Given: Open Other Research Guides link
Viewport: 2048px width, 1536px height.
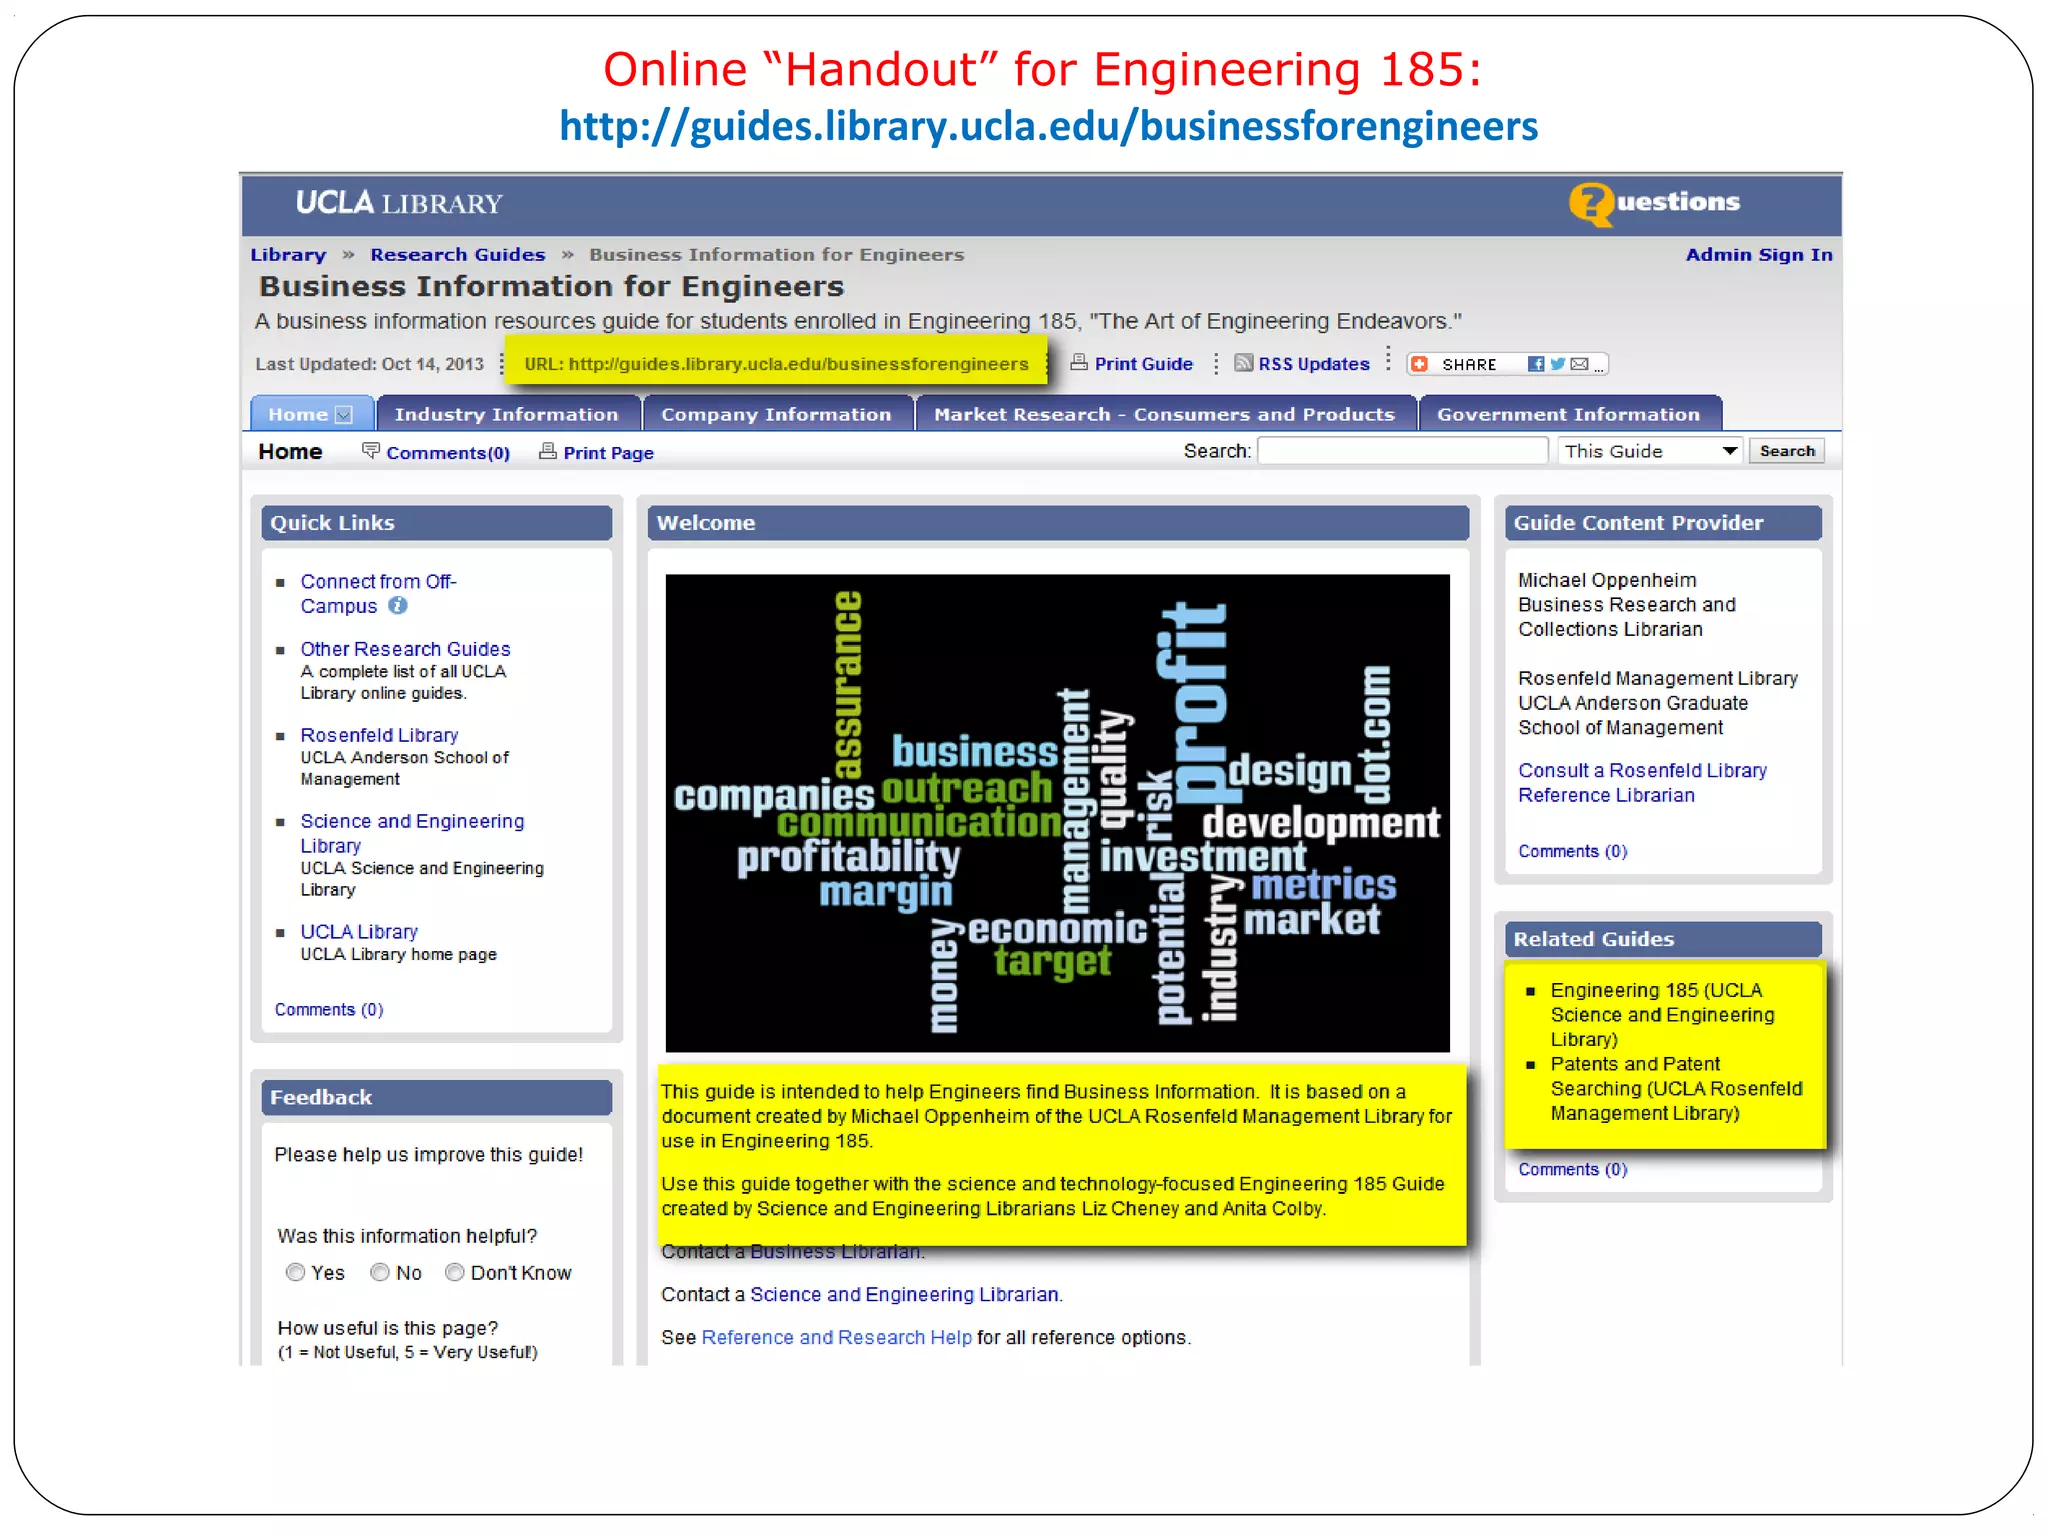Looking at the screenshot, I should pyautogui.click(x=405, y=649).
